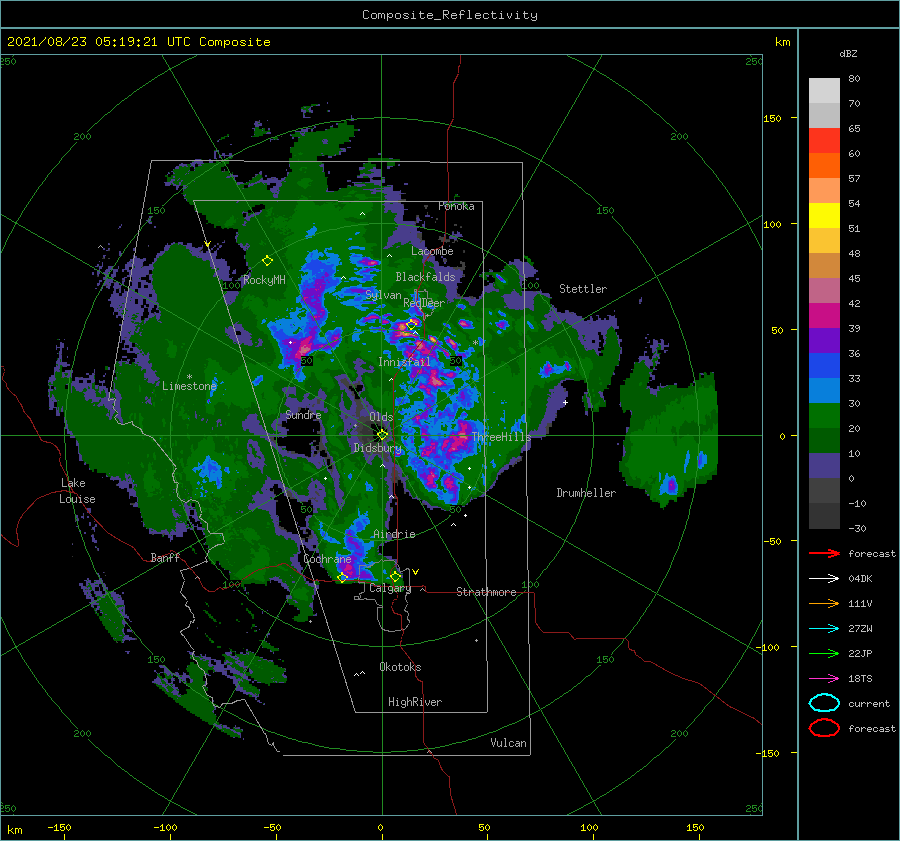Click the red forecast arrow in the legend
900x841 pixels.
tap(824, 553)
